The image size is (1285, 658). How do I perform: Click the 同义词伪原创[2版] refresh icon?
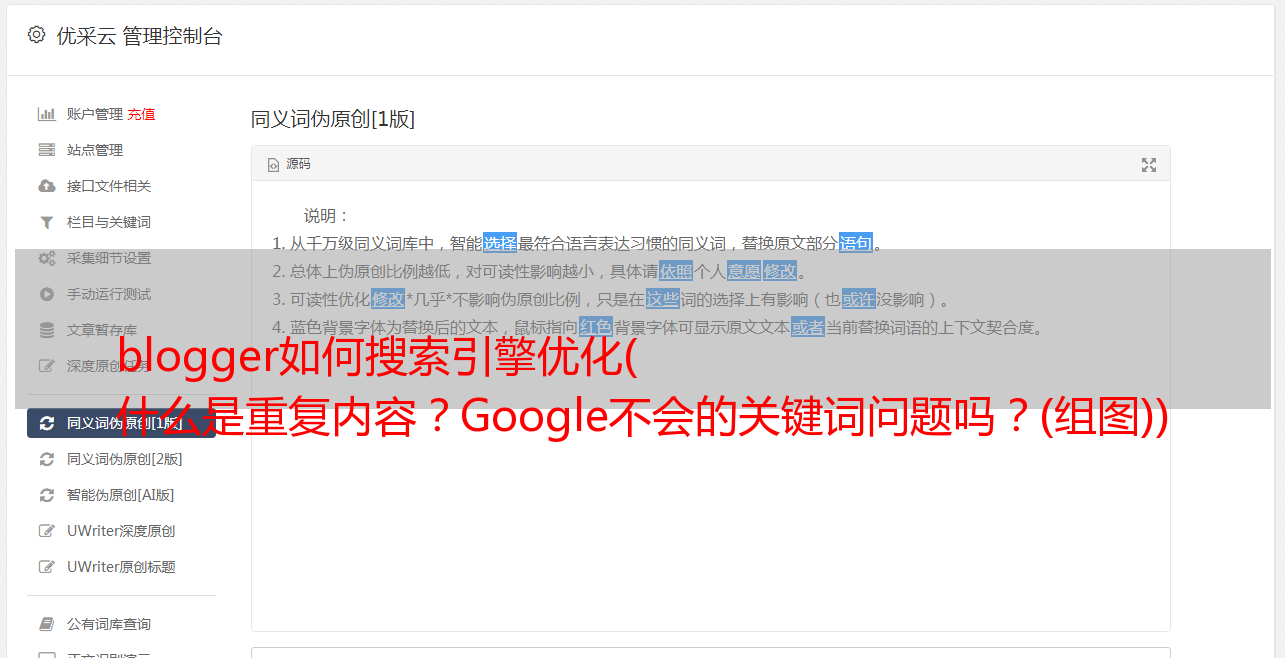click(x=46, y=459)
